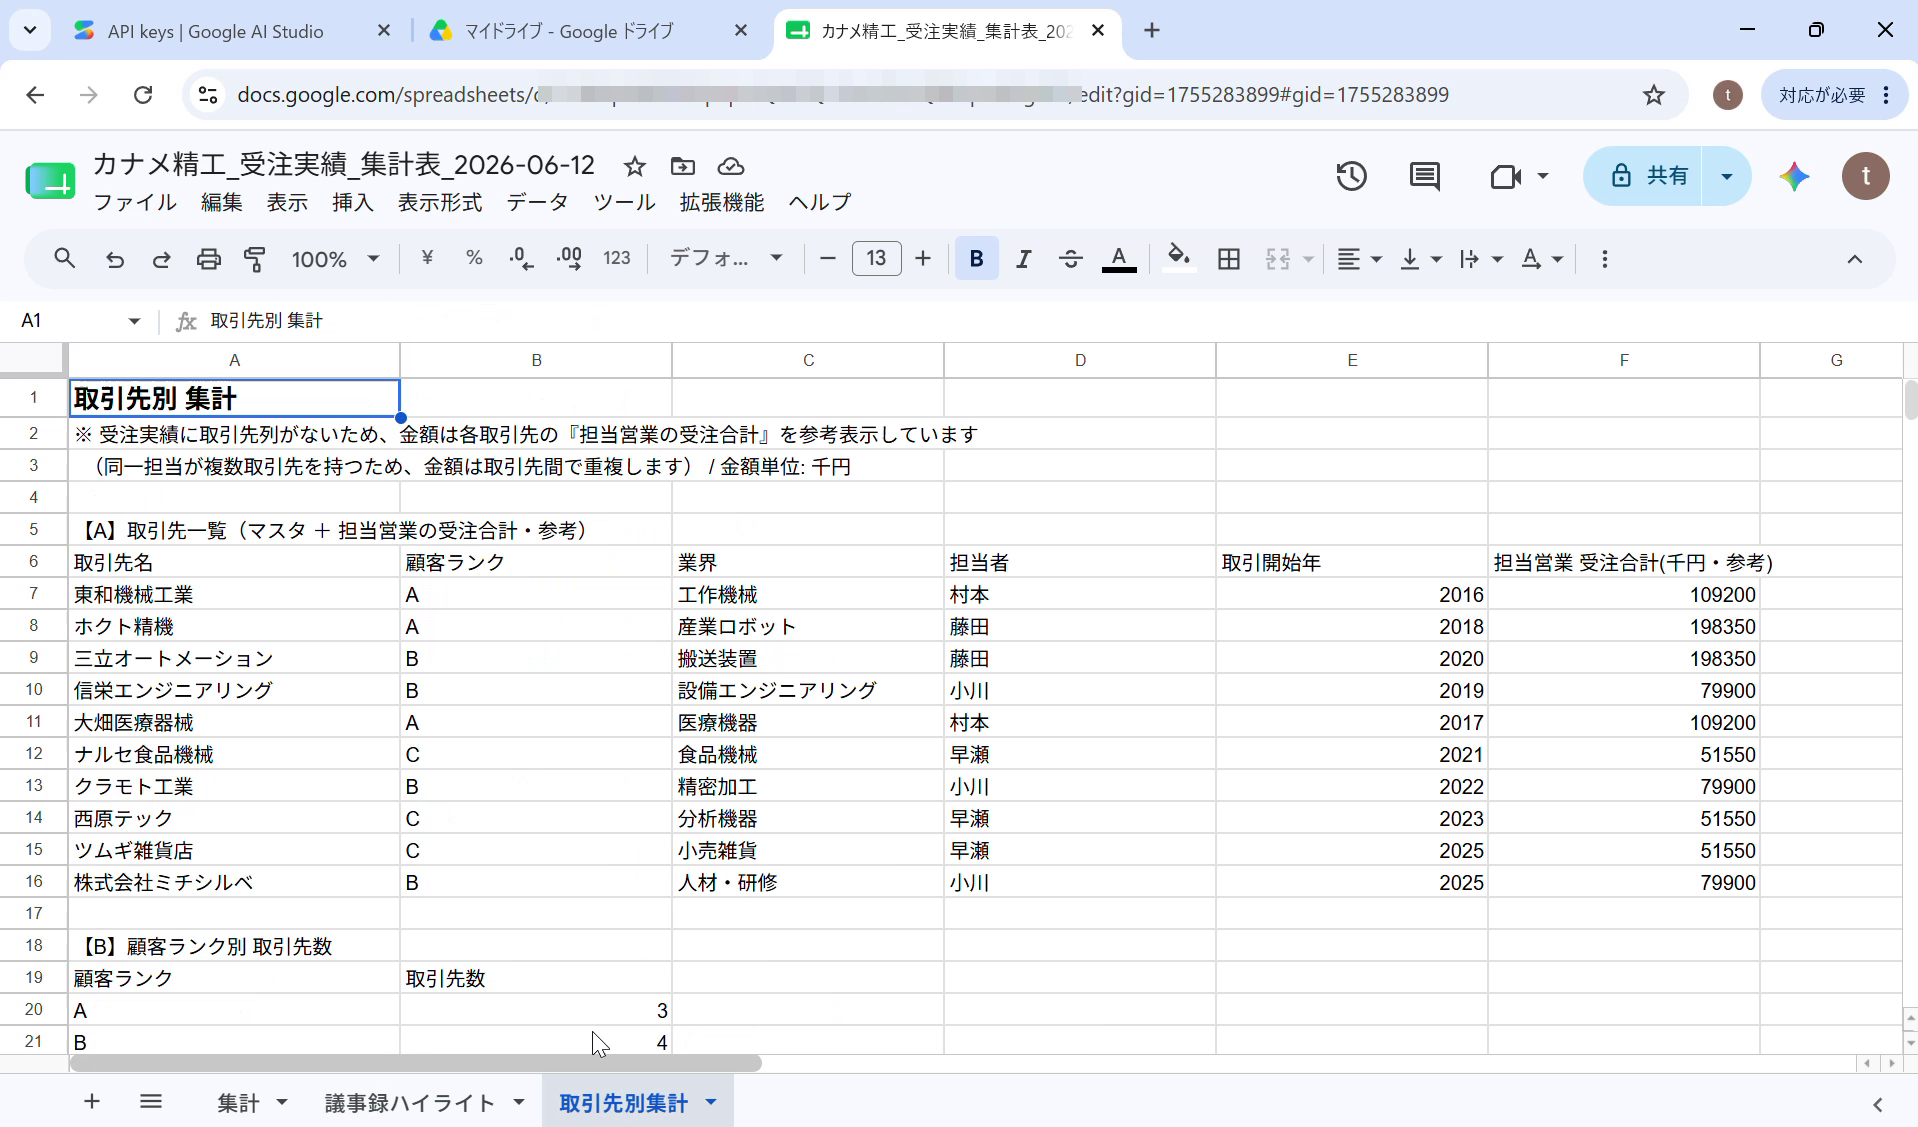Click the undo arrow in toolbar
1918x1127 pixels.
click(x=115, y=259)
